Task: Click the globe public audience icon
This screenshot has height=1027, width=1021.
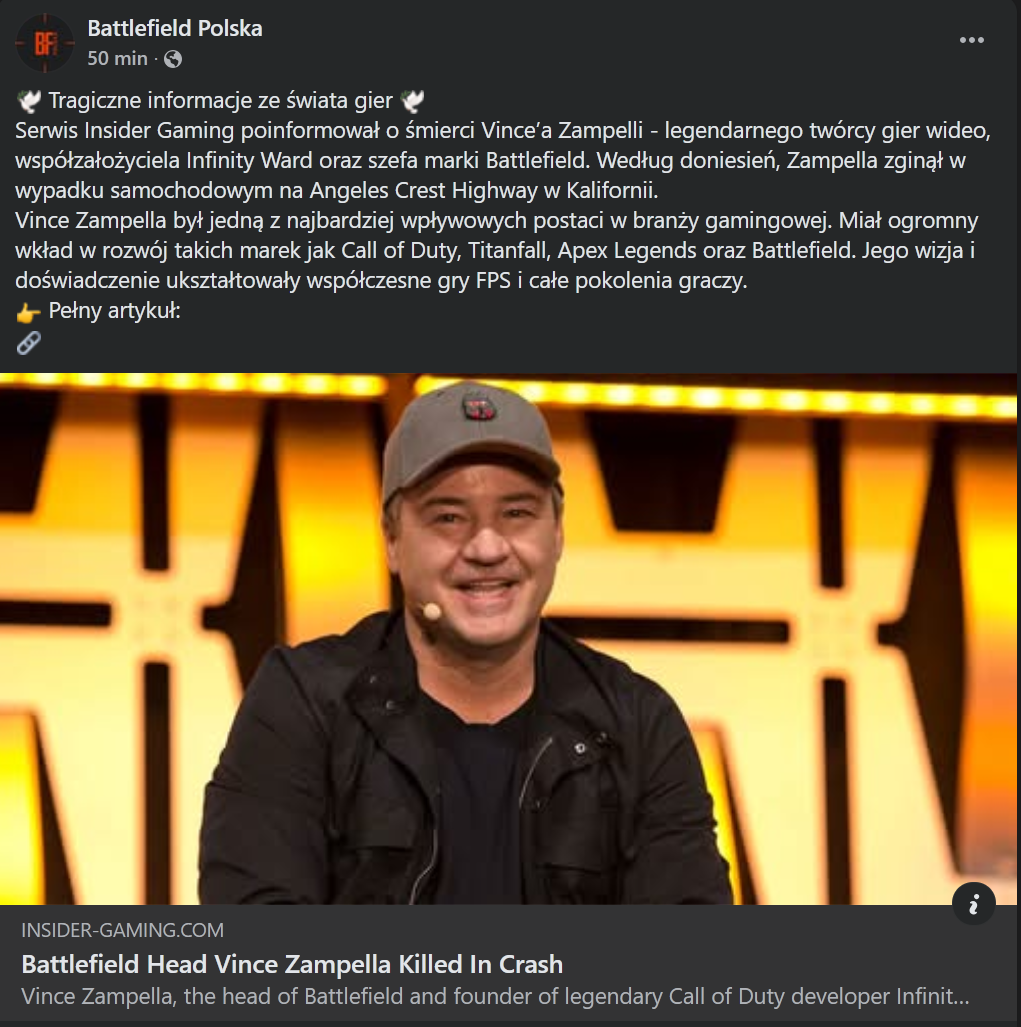Action: tap(173, 60)
